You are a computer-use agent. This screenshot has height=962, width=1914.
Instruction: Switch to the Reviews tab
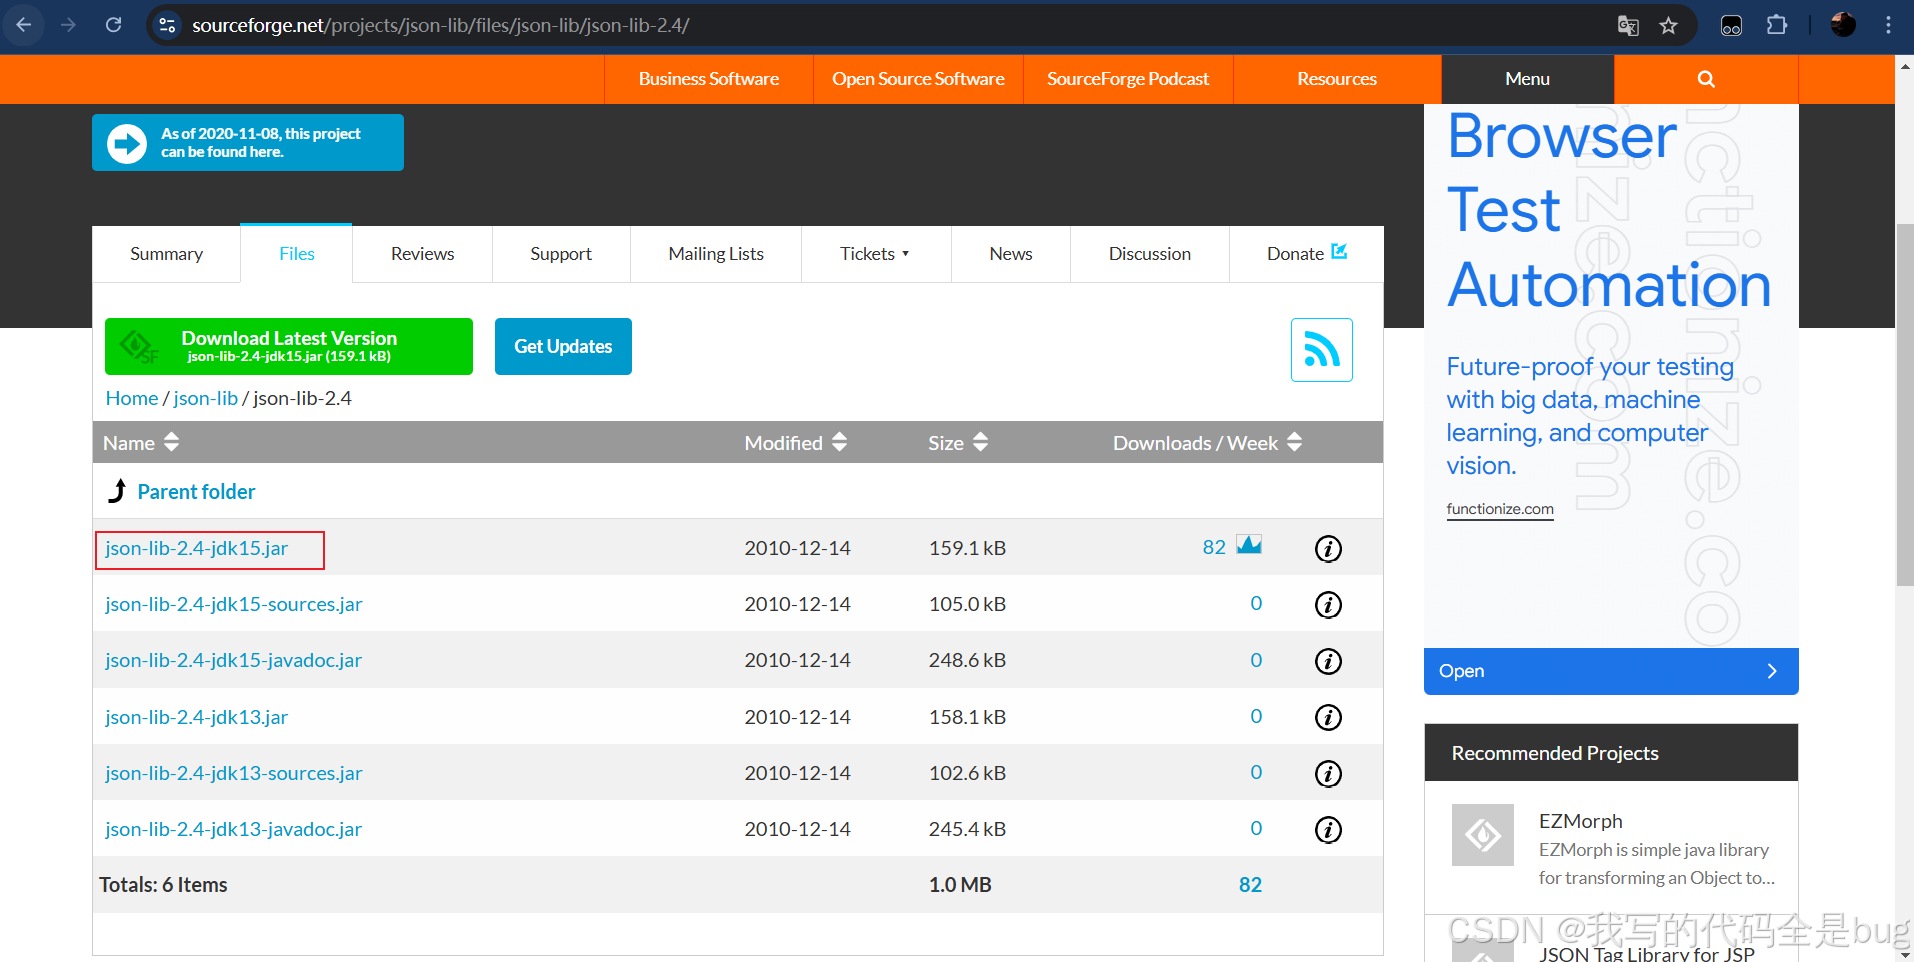click(422, 254)
